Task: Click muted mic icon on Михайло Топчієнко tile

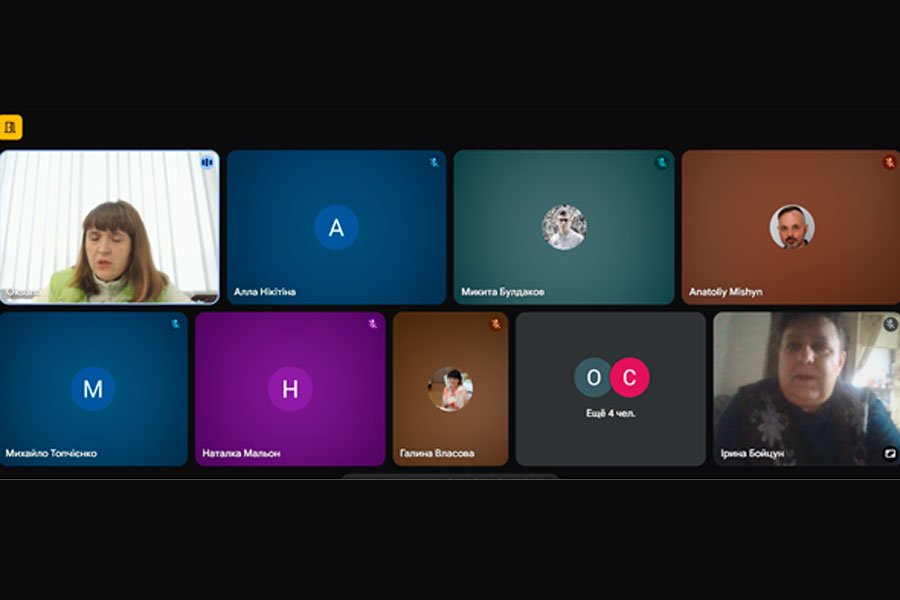Action: [175, 324]
